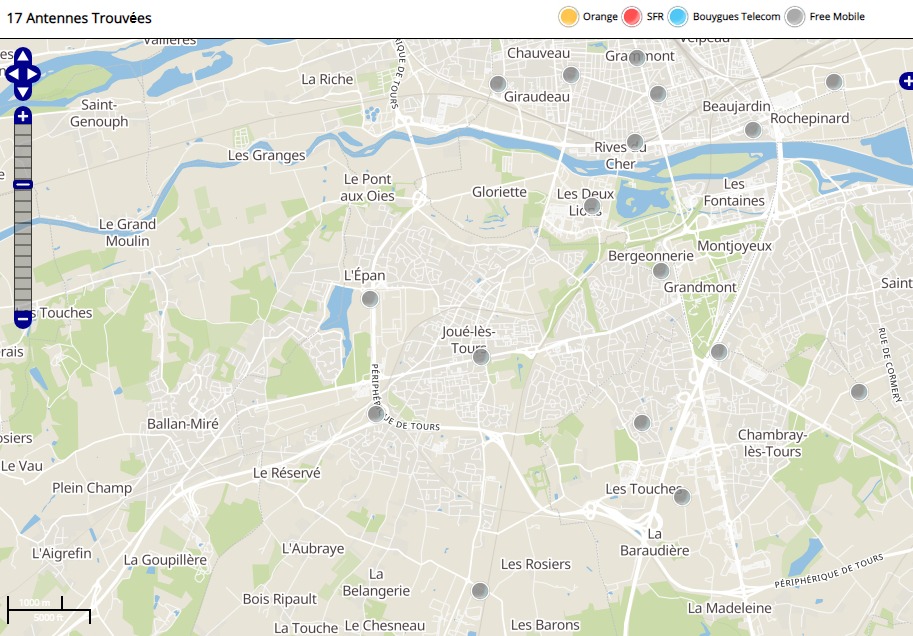Viewport: 913px width, 636px height.
Task: Click the 'Les Granges' map label
Action: tap(267, 156)
